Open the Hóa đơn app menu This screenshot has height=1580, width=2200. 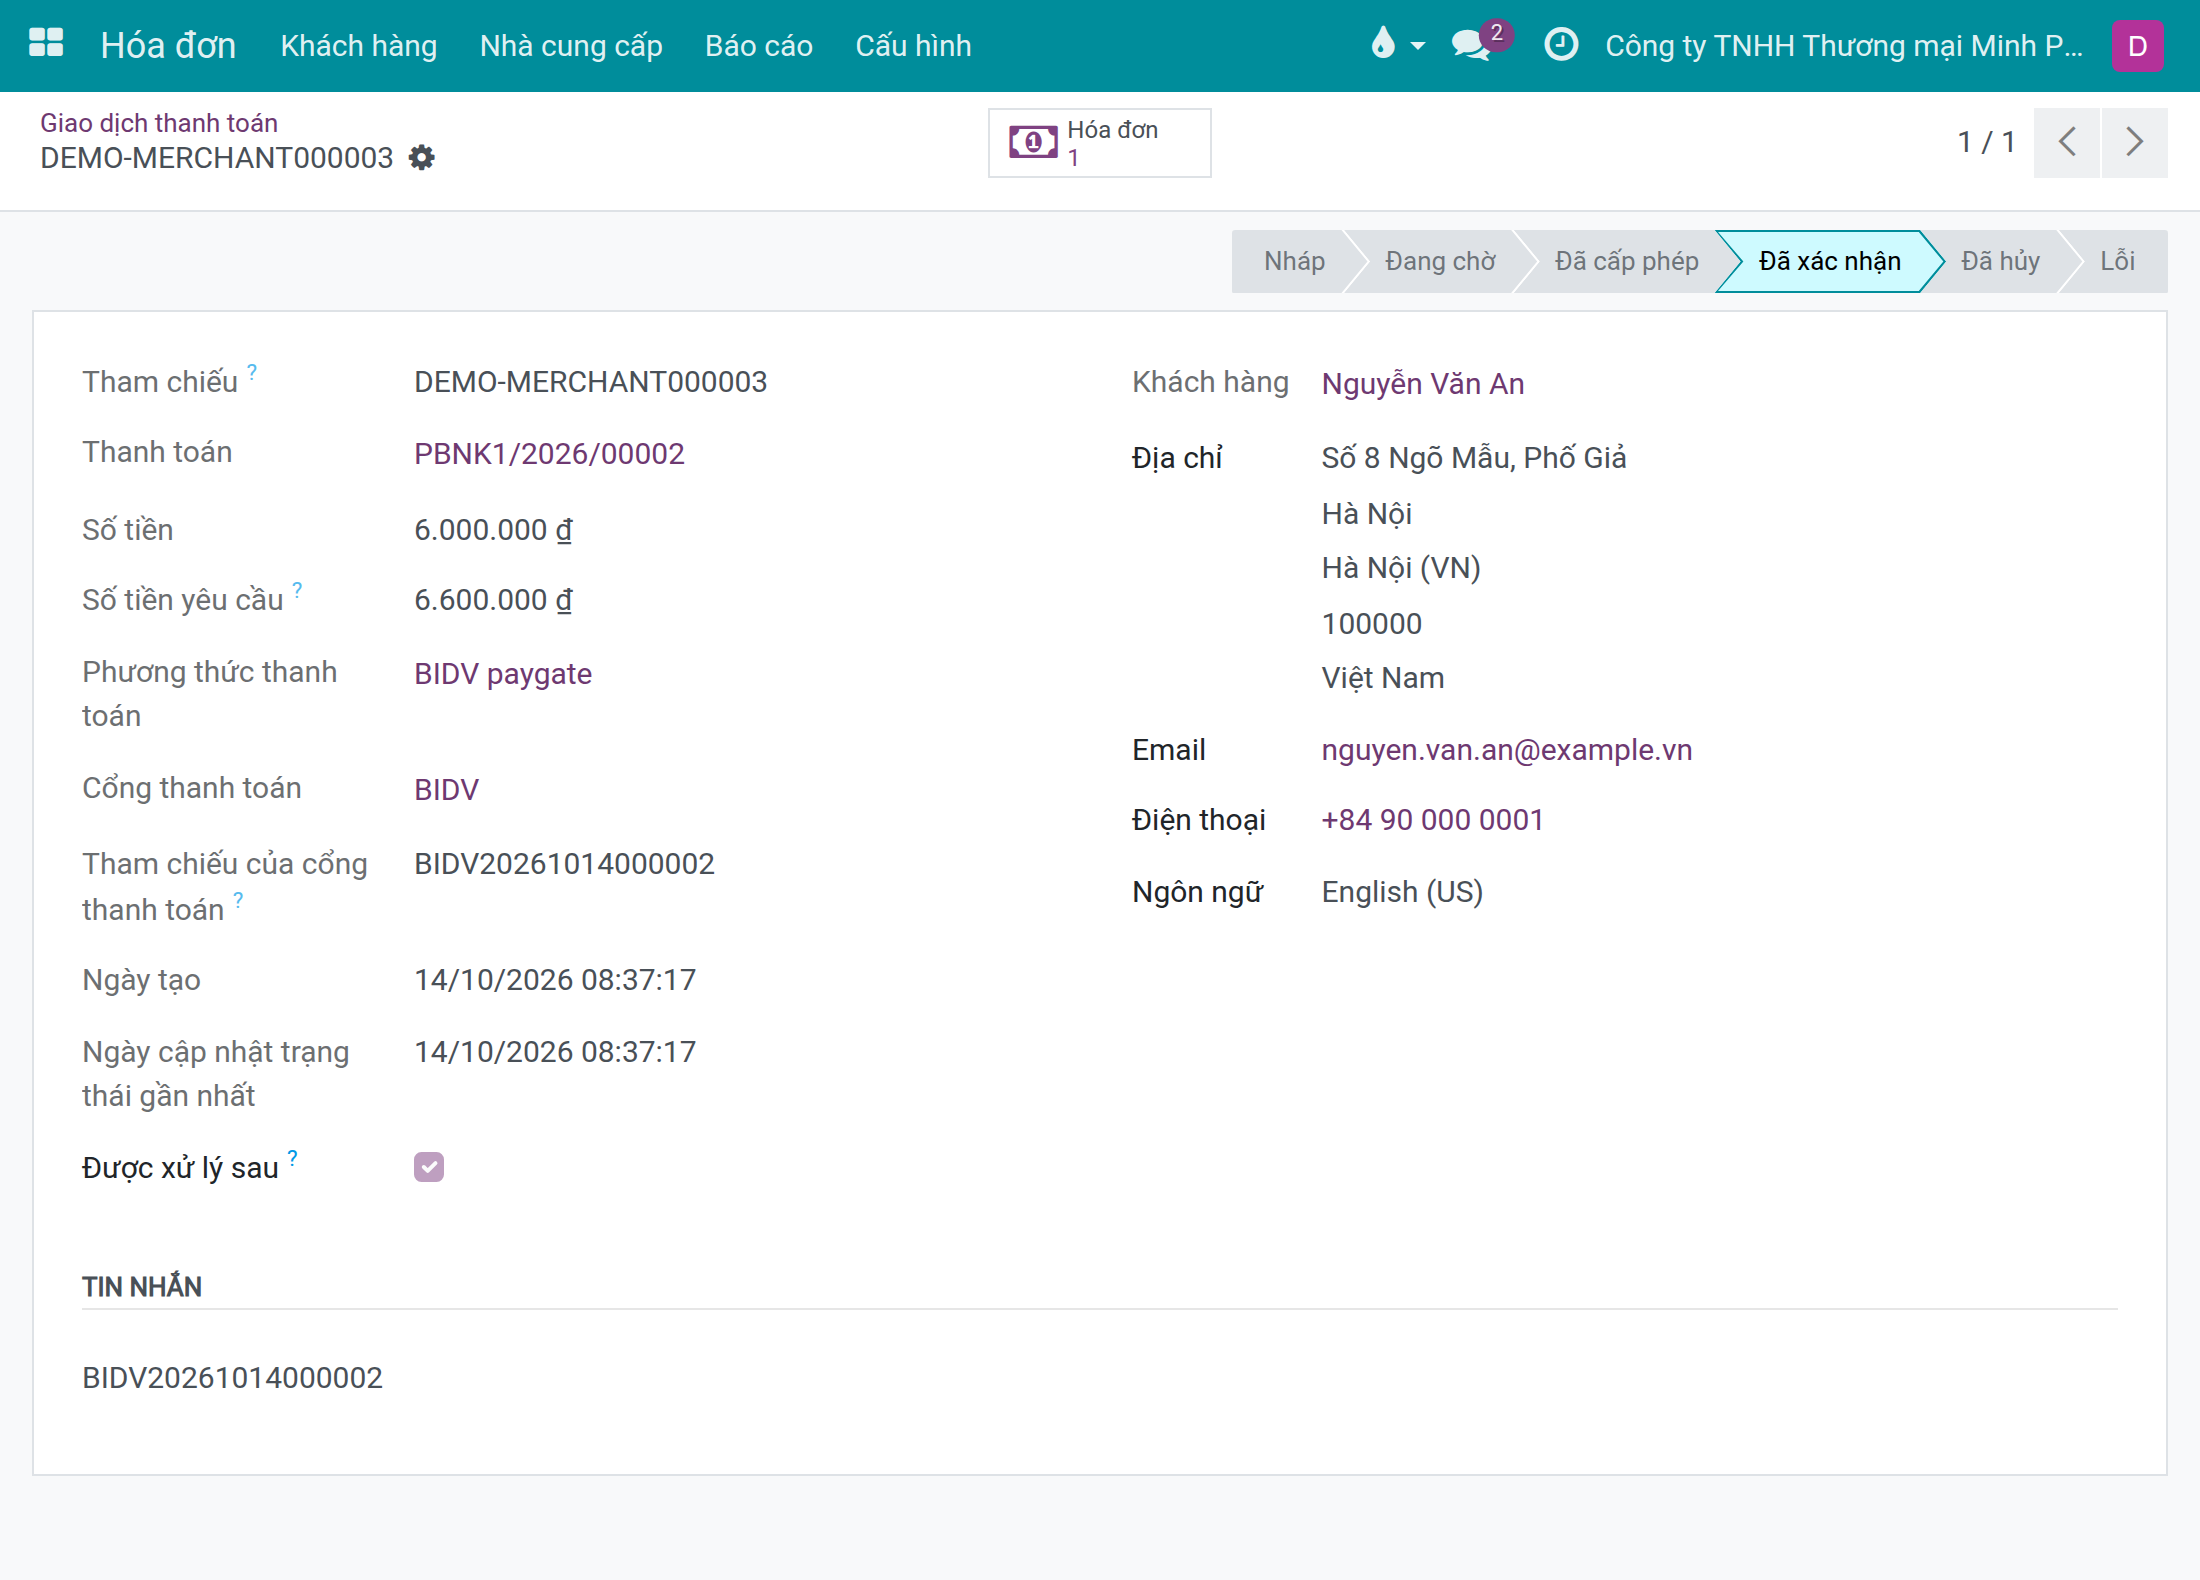(x=168, y=45)
